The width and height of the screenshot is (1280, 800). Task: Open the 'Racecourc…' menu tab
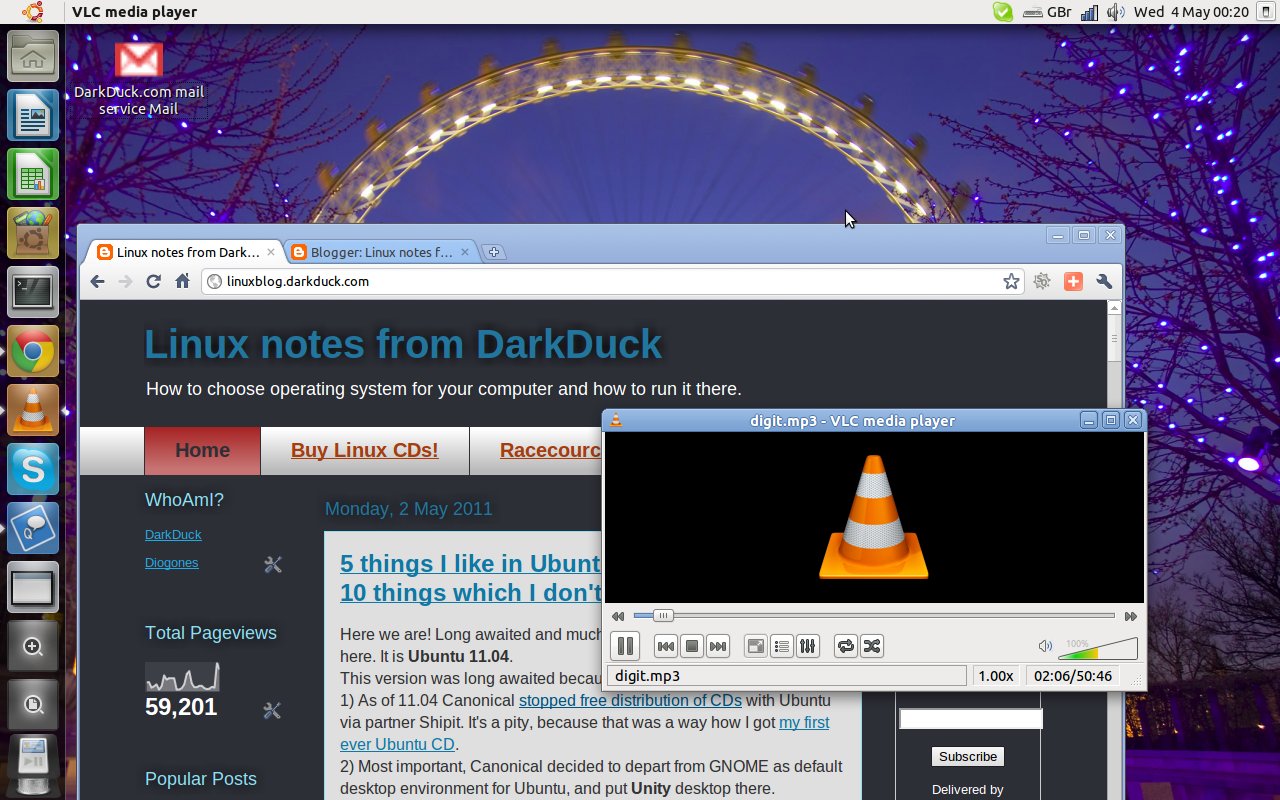tap(549, 450)
